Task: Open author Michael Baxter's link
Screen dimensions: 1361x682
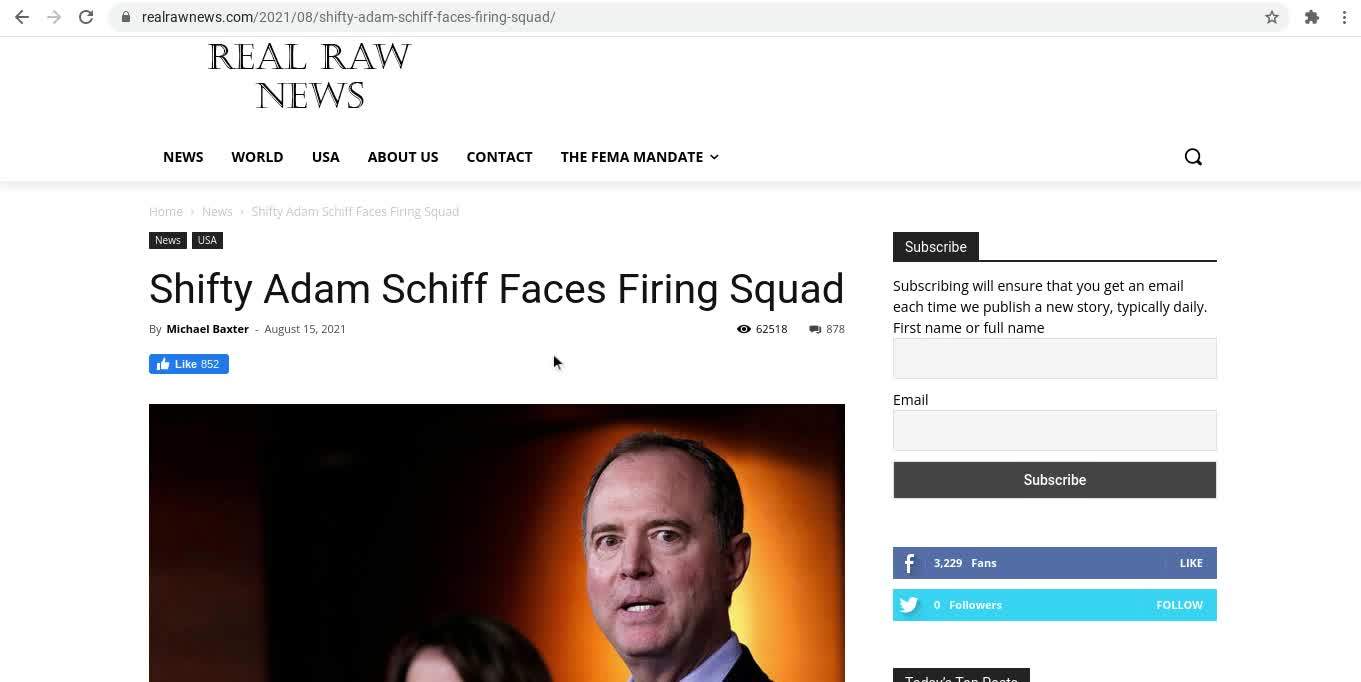Action: (x=207, y=329)
